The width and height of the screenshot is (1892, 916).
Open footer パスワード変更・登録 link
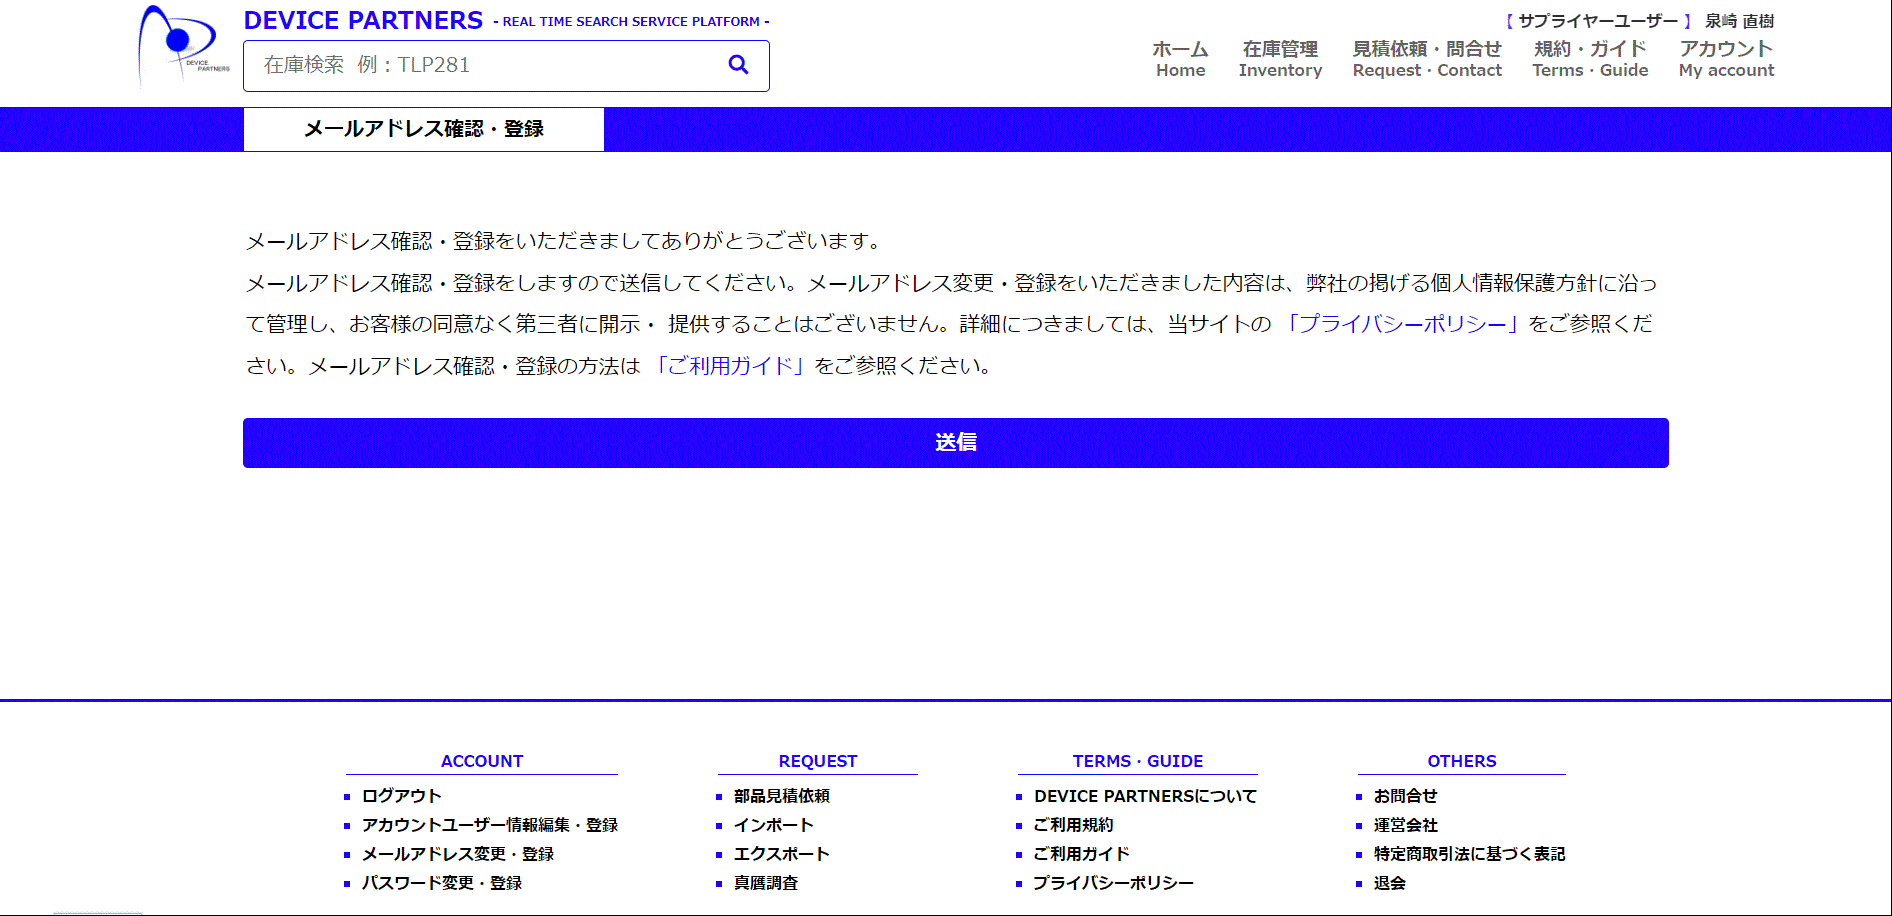[441, 883]
